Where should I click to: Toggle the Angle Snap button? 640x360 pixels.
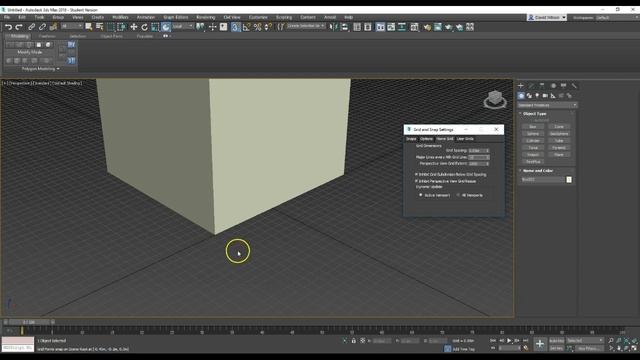[x=247, y=27]
